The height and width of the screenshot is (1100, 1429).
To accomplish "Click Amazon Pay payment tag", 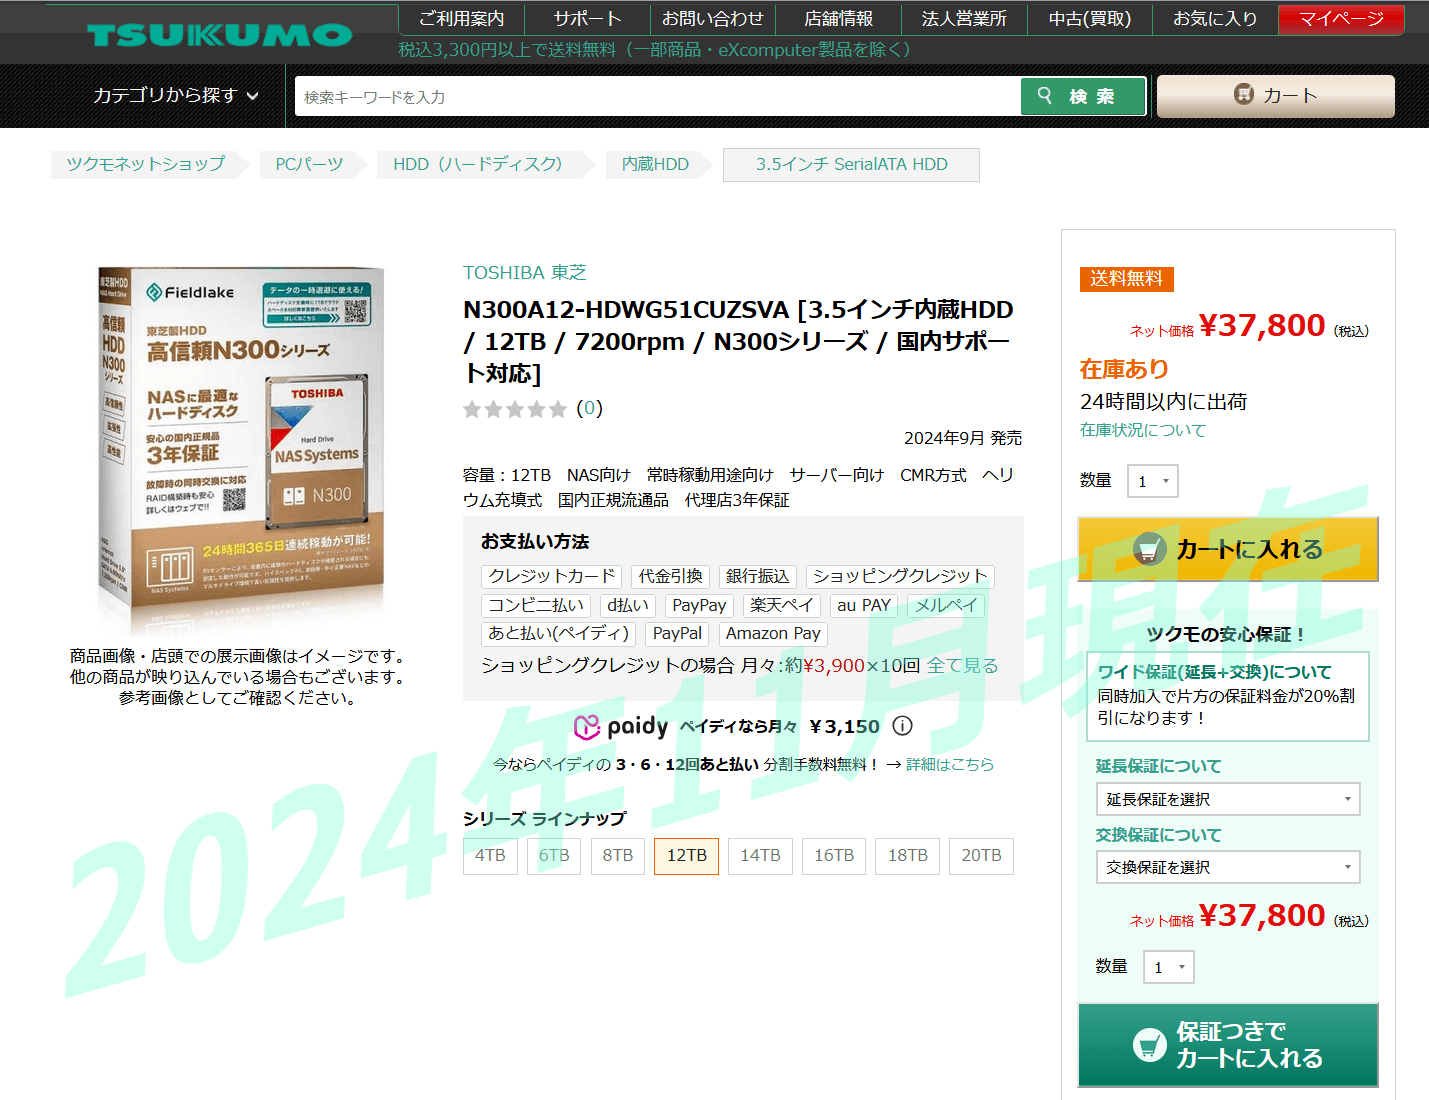I will coord(773,634).
